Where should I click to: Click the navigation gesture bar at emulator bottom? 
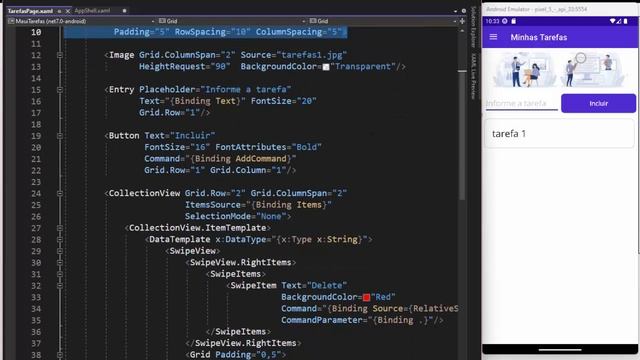pyautogui.click(x=560, y=350)
